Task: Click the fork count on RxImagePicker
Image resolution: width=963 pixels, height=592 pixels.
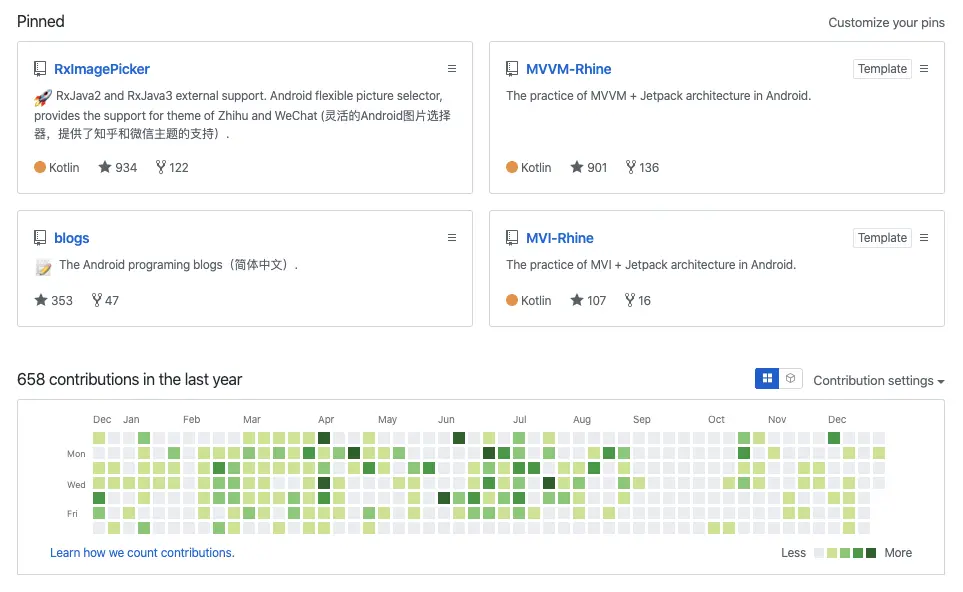Action: (172, 167)
